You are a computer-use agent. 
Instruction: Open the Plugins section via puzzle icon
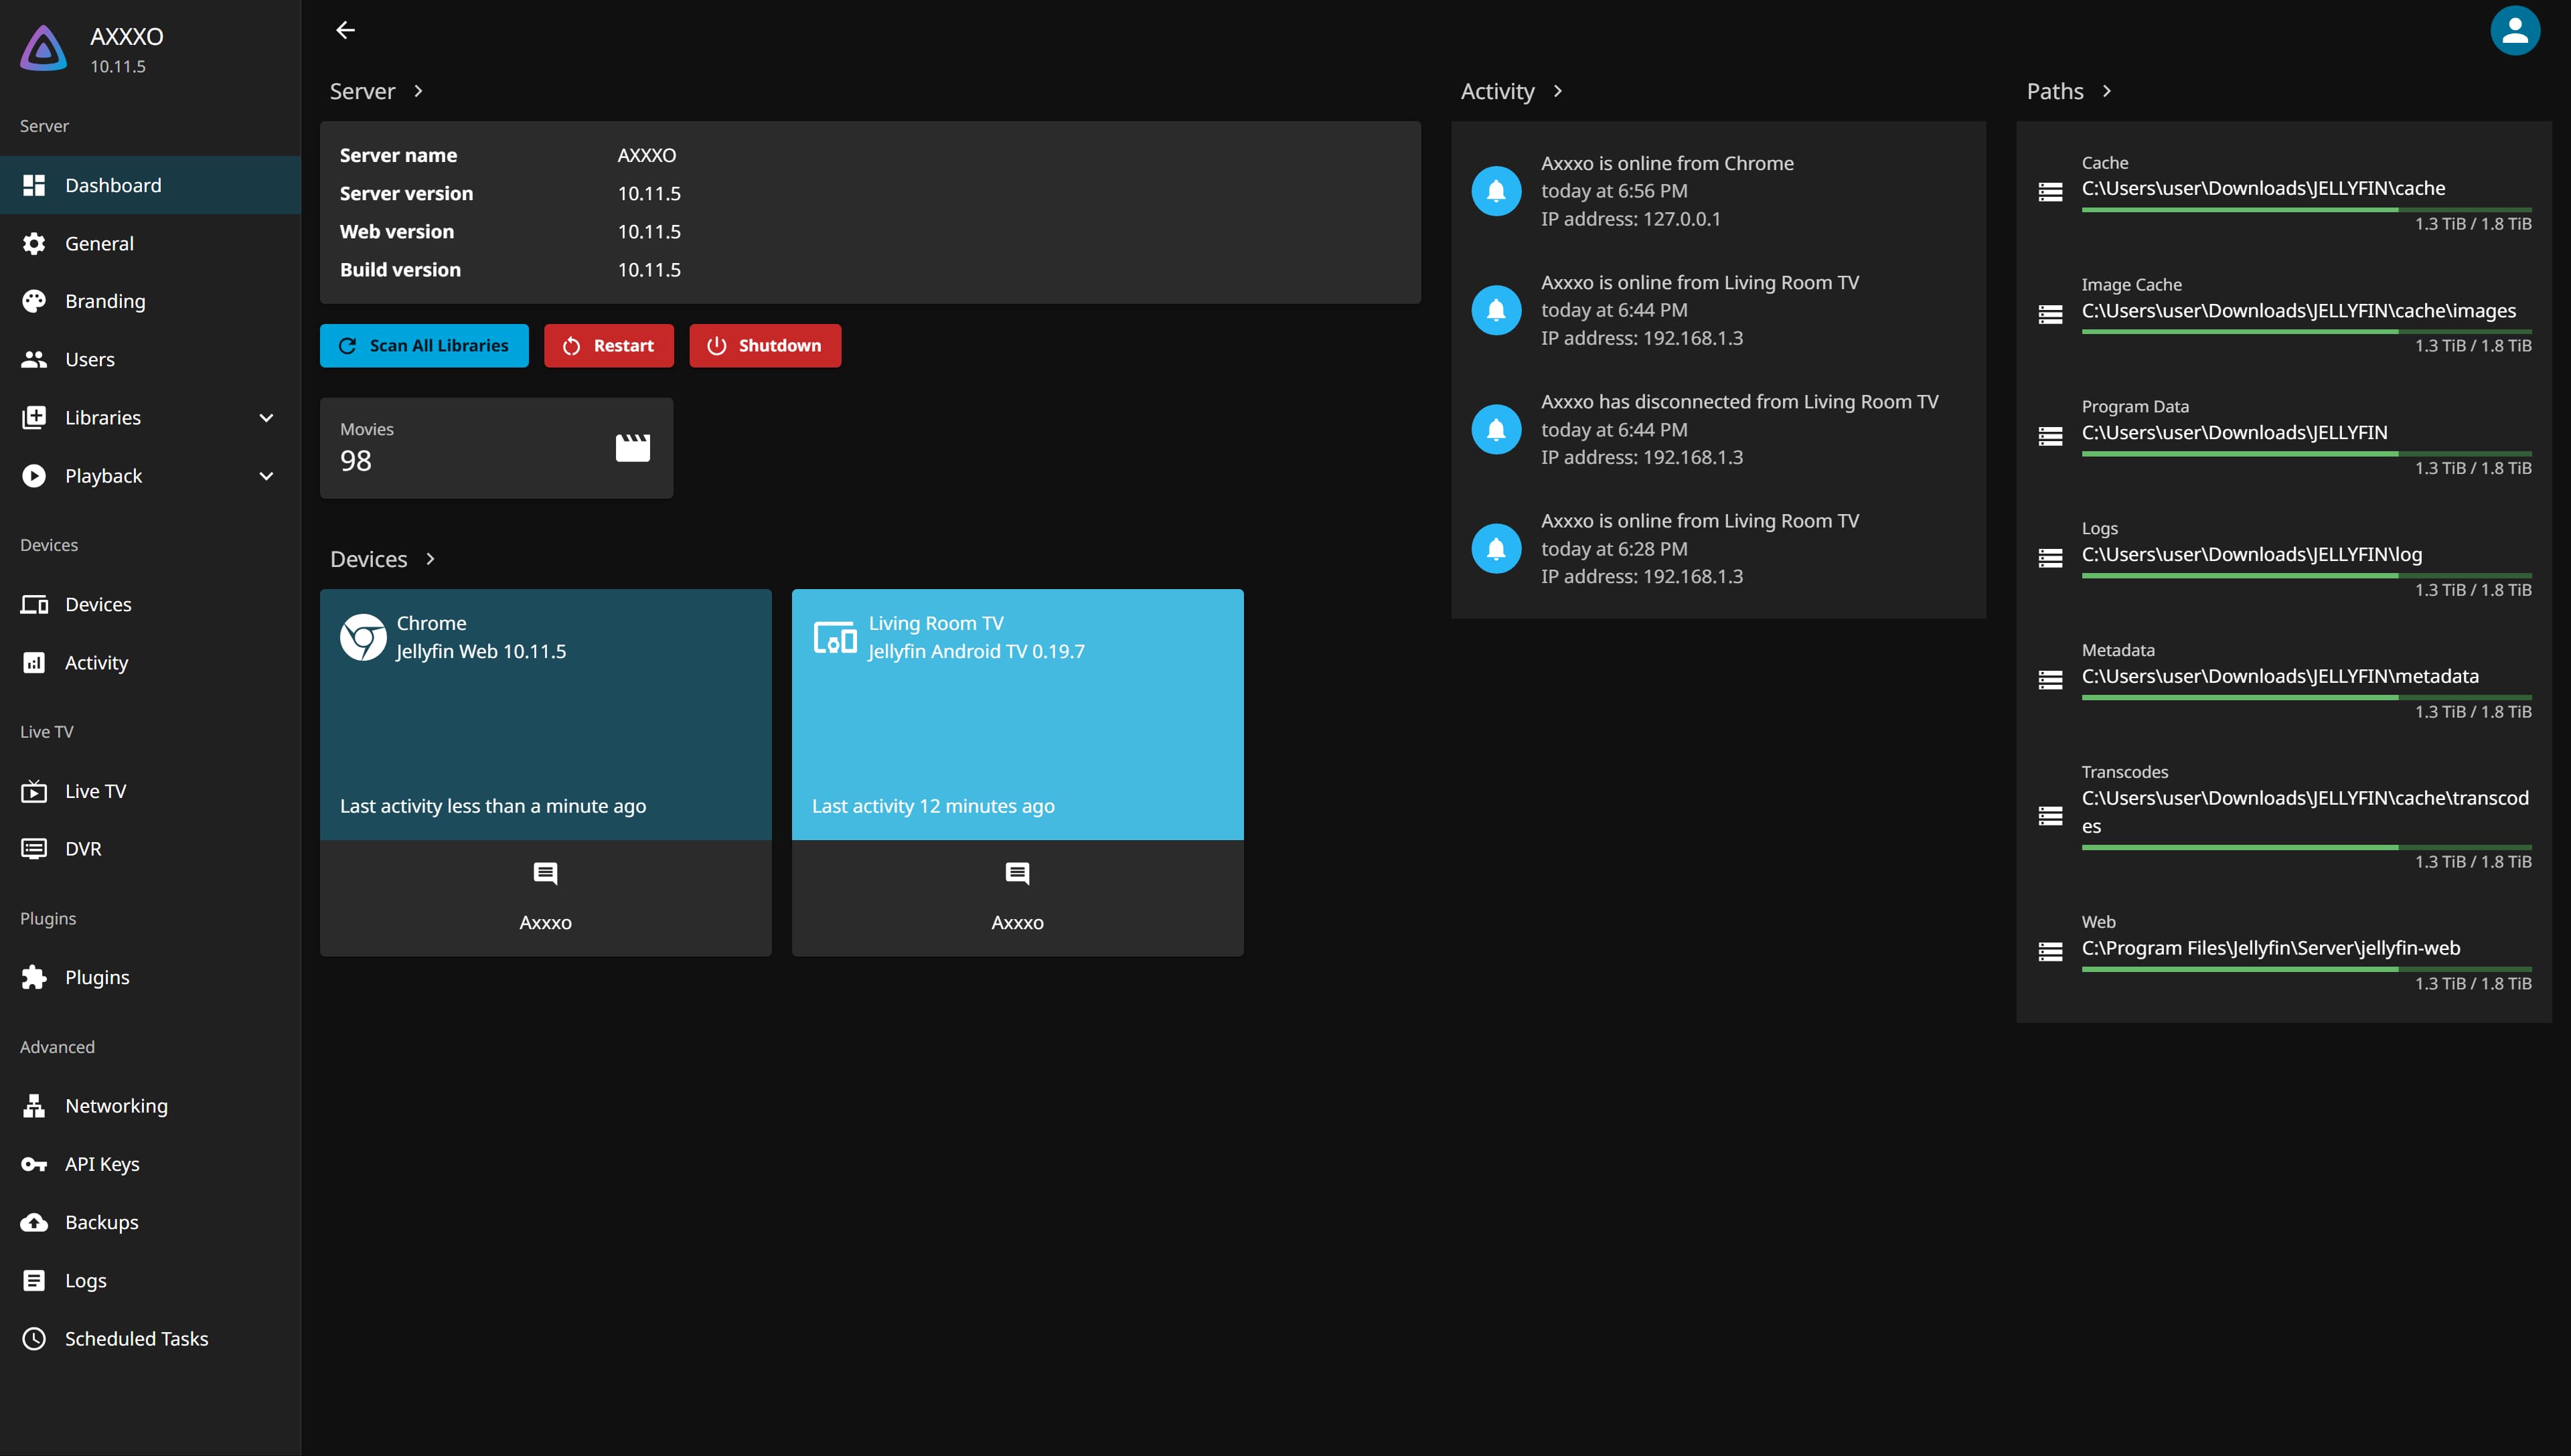(34, 977)
